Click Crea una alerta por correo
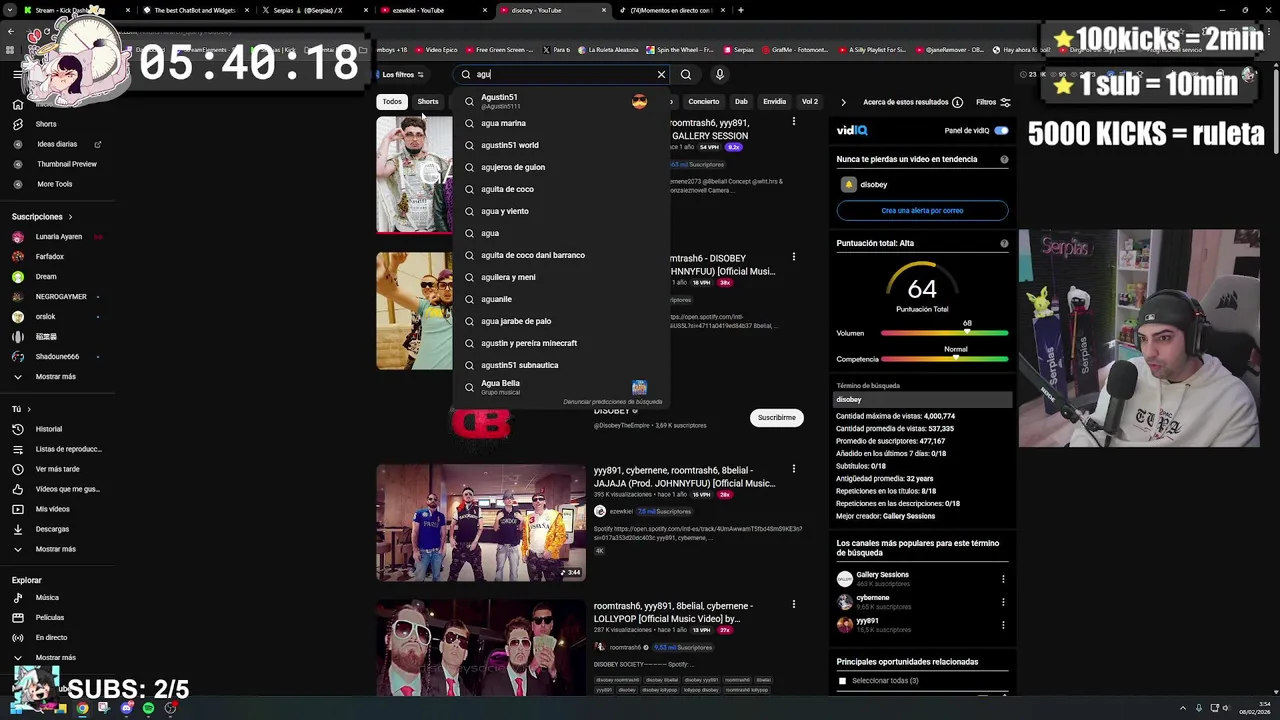Image resolution: width=1280 pixels, height=720 pixels. (922, 211)
